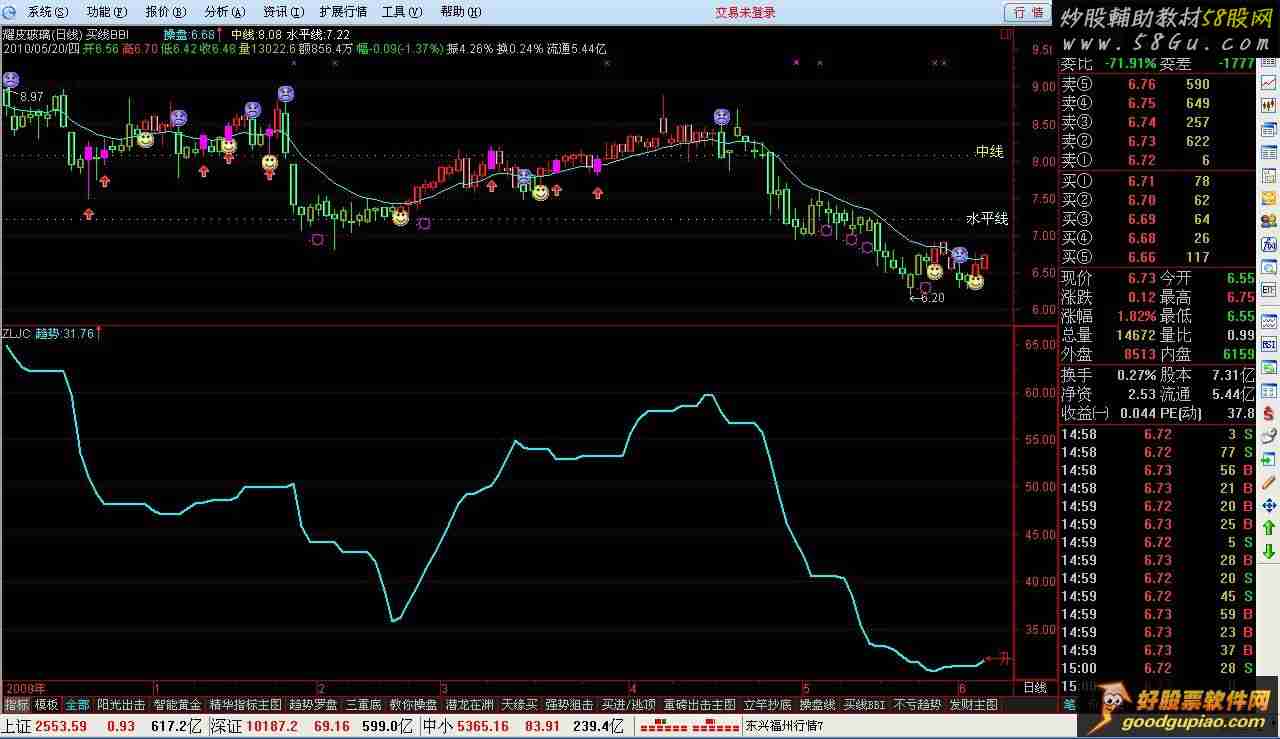Click the 买① price 6.71
Viewport: 1280px width, 739px height.
pos(1142,182)
